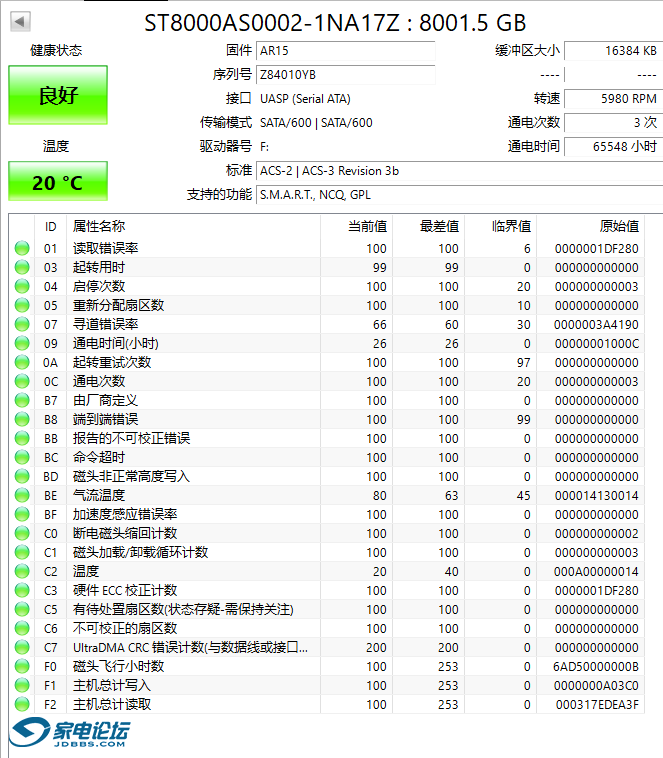Screen dimensions: 663x758
Task: Select the status circle for 由厂商定义 row
Action: pos(22,401)
